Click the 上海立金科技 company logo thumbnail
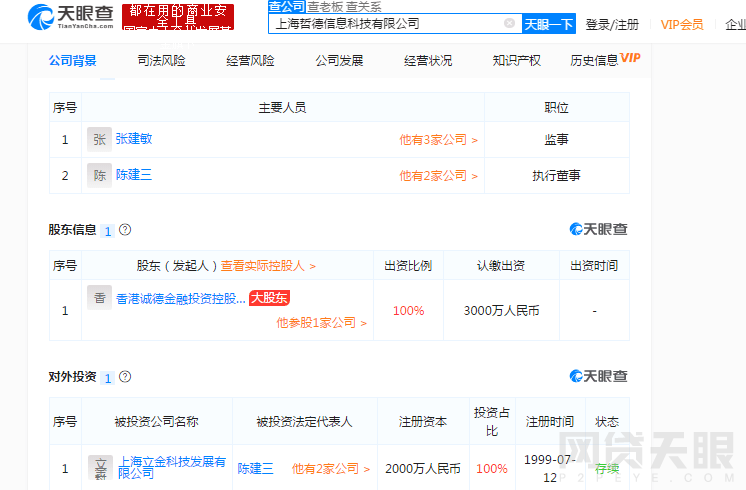Screen dimensions: 746x490 pyautogui.click(x=100, y=468)
